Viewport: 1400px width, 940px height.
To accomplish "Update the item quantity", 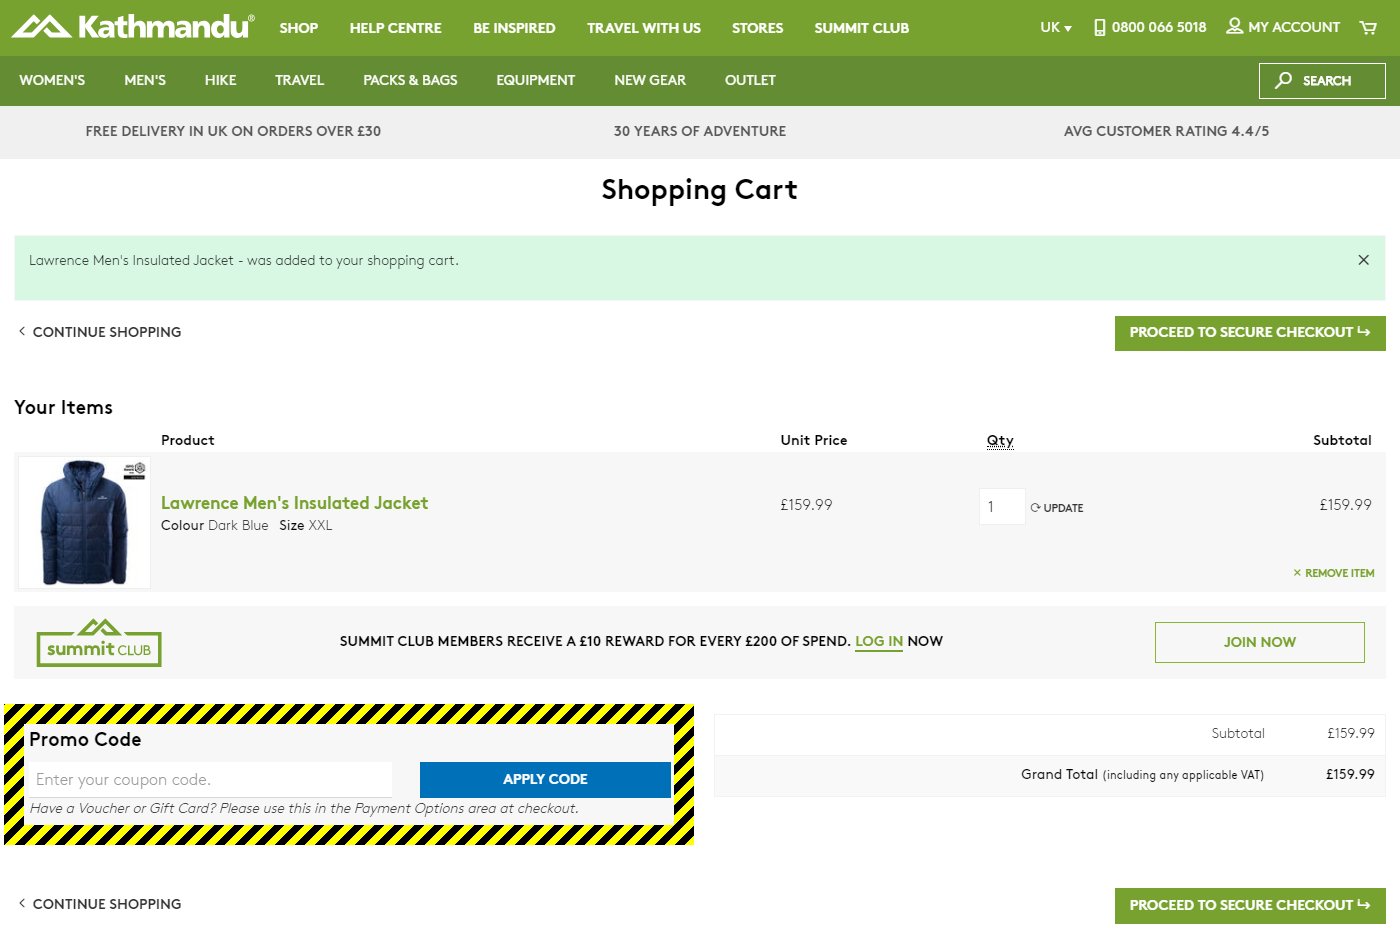I will click(x=1057, y=508).
